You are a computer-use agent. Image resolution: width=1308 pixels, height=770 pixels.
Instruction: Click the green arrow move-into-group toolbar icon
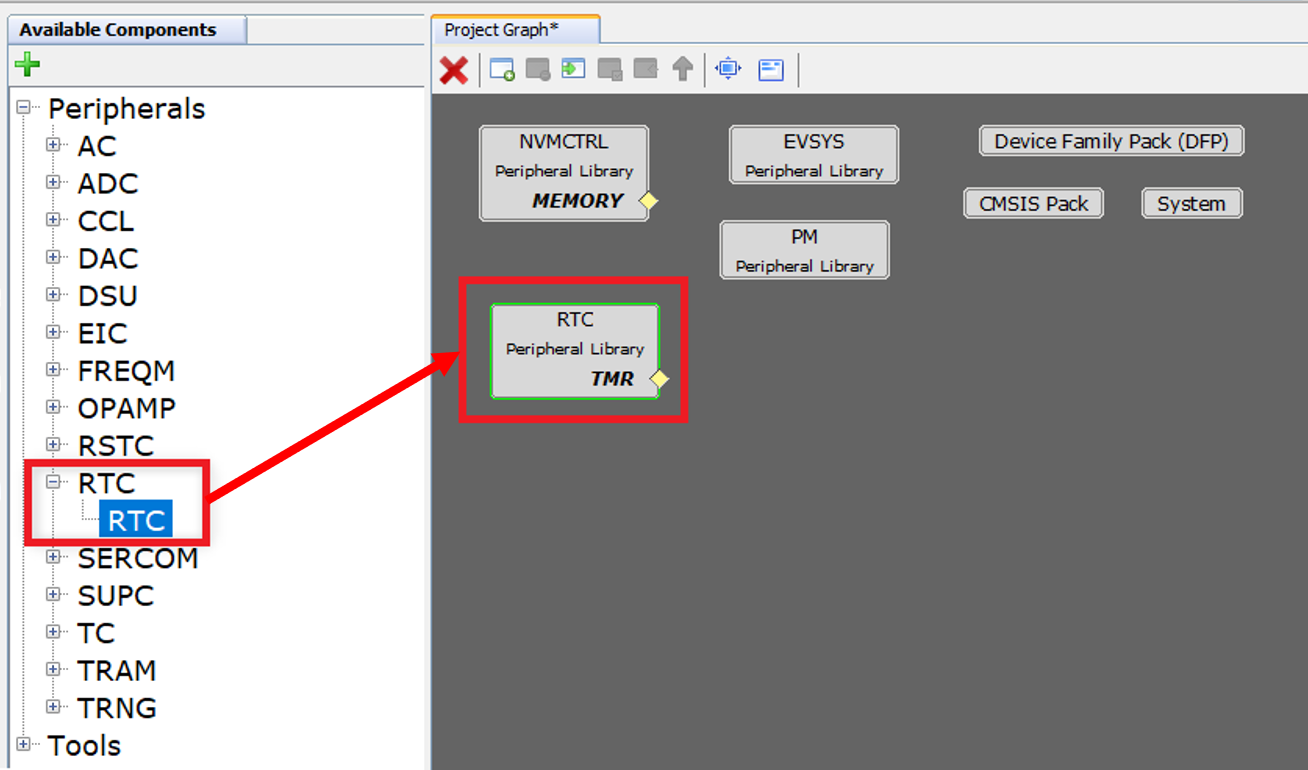[x=573, y=70]
